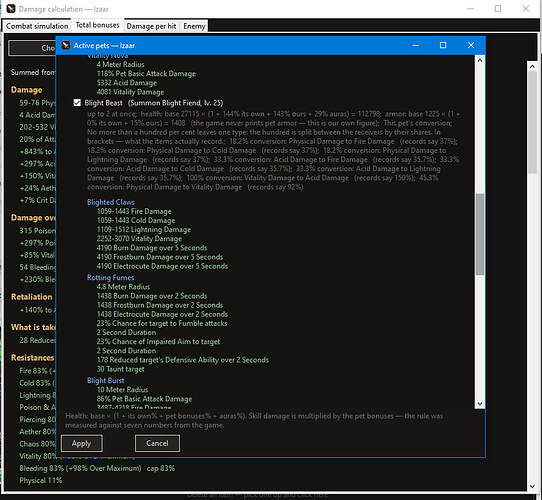The width and height of the screenshot is (542, 500).
Task: Minimize the Active pets dialog
Action: tap(415, 45)
